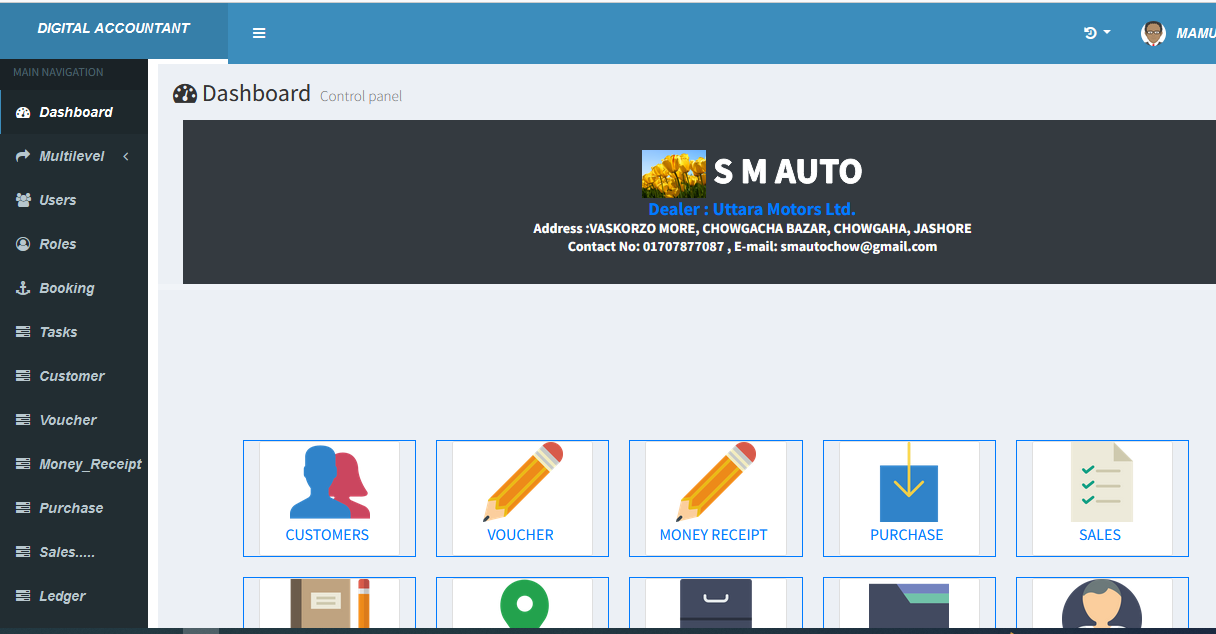Screen dimensions: 1216x634
Task: Open Dashboard in the sidebar
Action: [74, 112]
